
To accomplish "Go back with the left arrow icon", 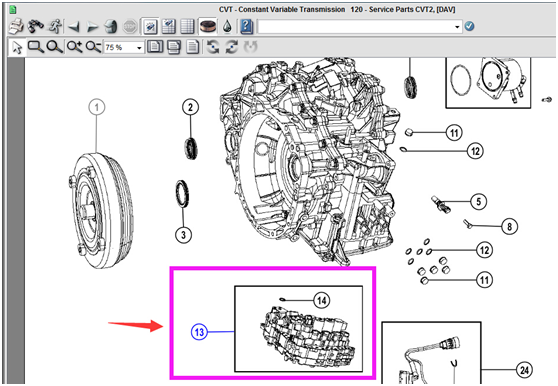I will coord(74,26).
